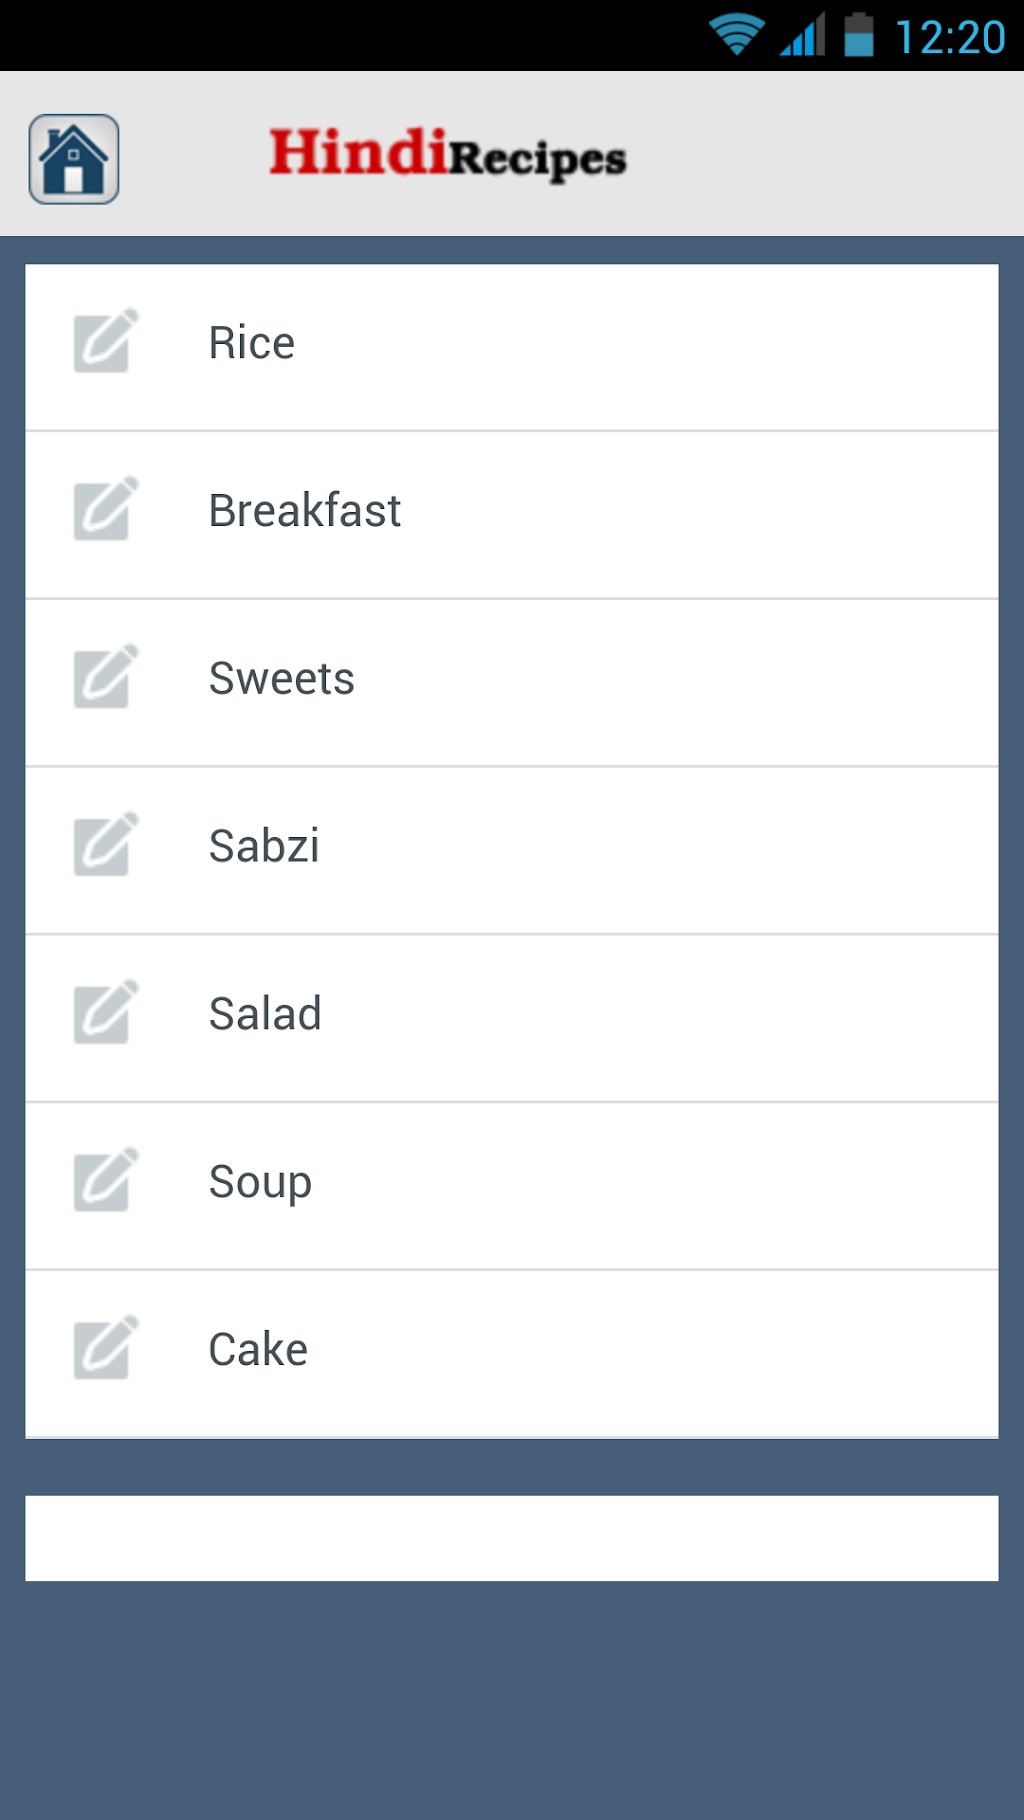
Task: Tap the empty white banner below list
Action: pyautogui.click(x=512, y=1538)
